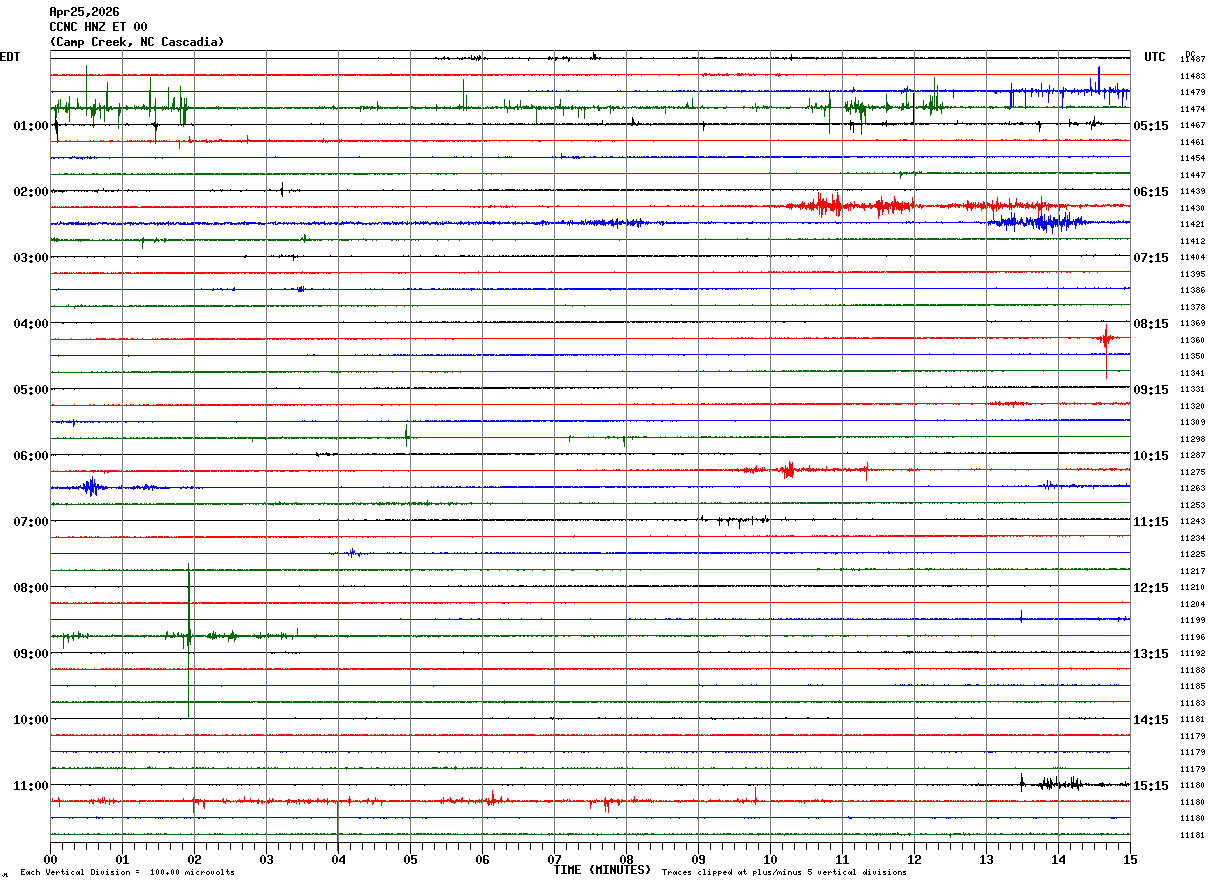1210x886 pixels.
Task: Select the 02:00 EDT time label
Action: (x=31, y=192)
